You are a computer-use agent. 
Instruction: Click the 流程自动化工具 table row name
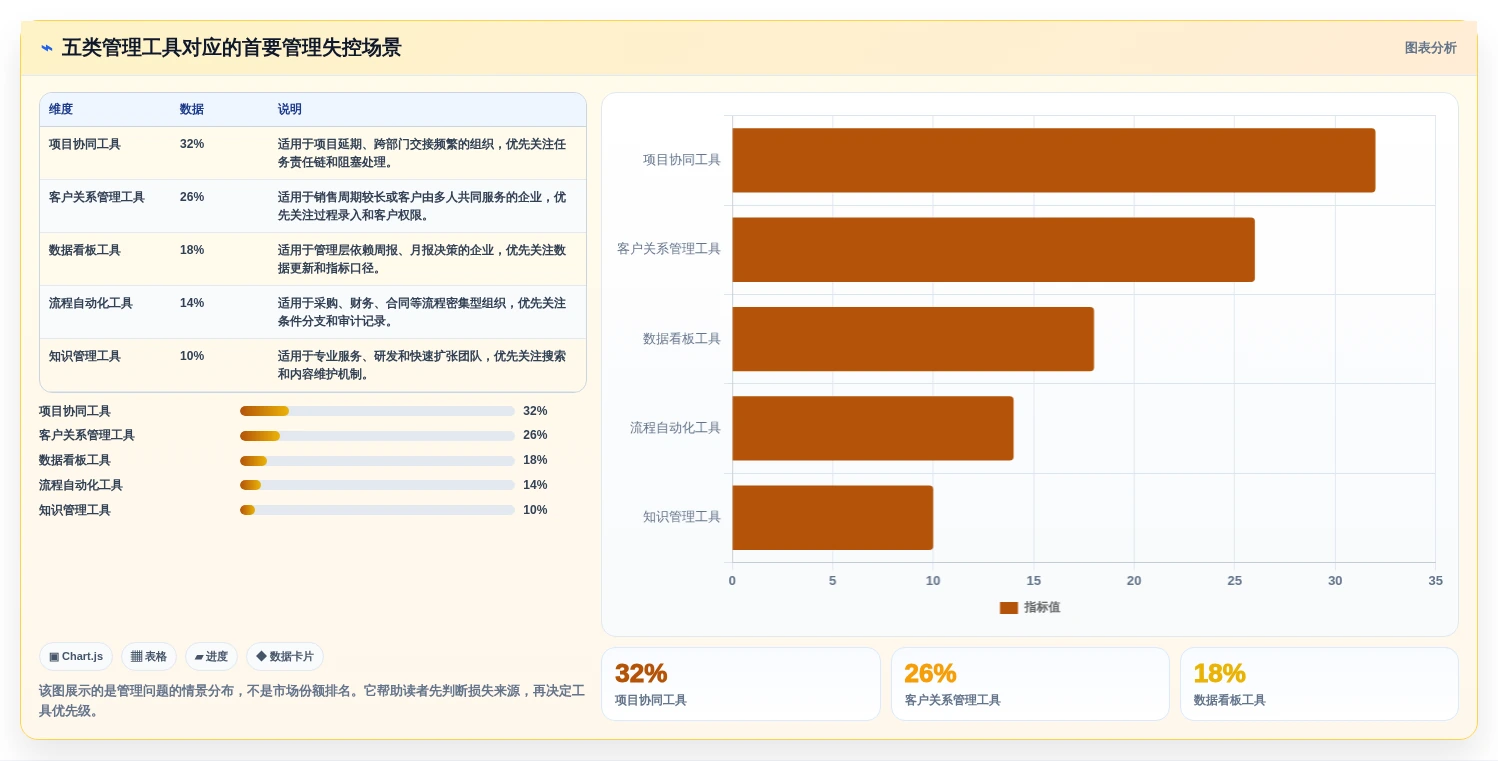pos(91,303)
